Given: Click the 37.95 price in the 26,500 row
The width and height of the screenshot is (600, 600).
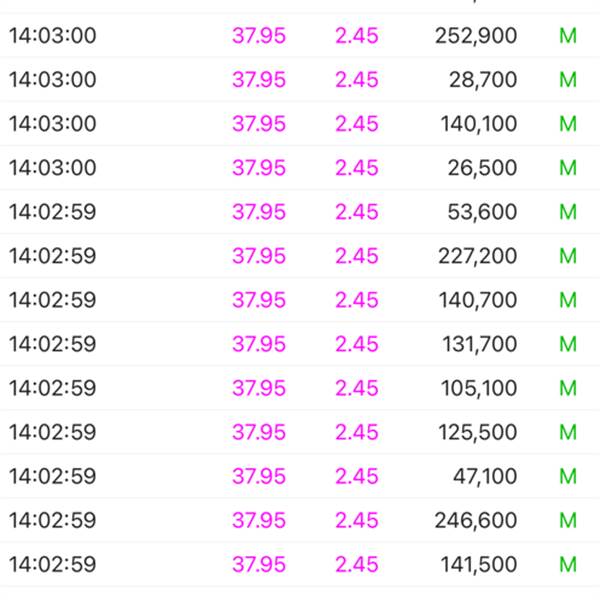Looking at the screenshot, I should (259, 168).
